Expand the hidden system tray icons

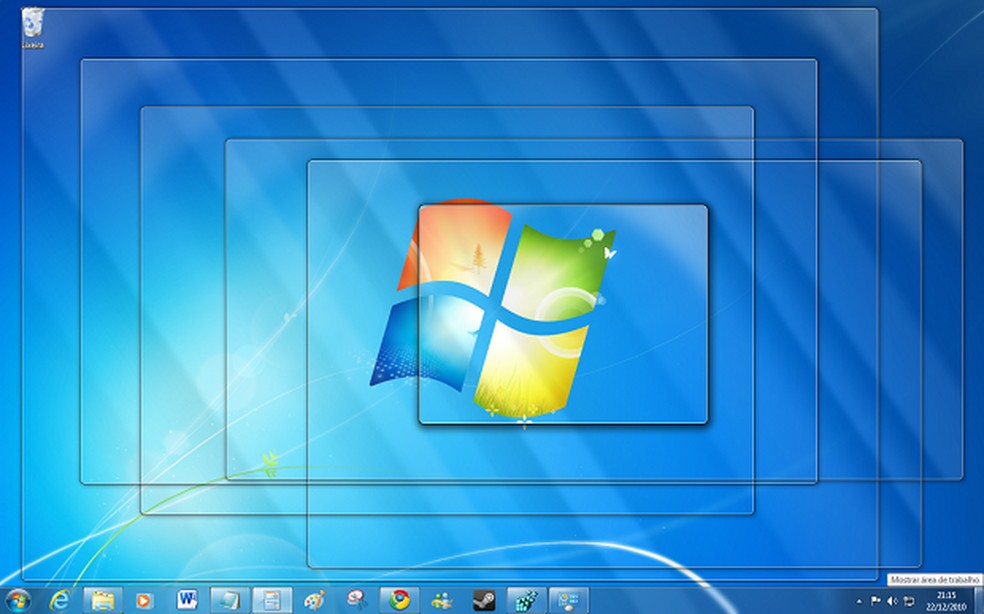859,600
